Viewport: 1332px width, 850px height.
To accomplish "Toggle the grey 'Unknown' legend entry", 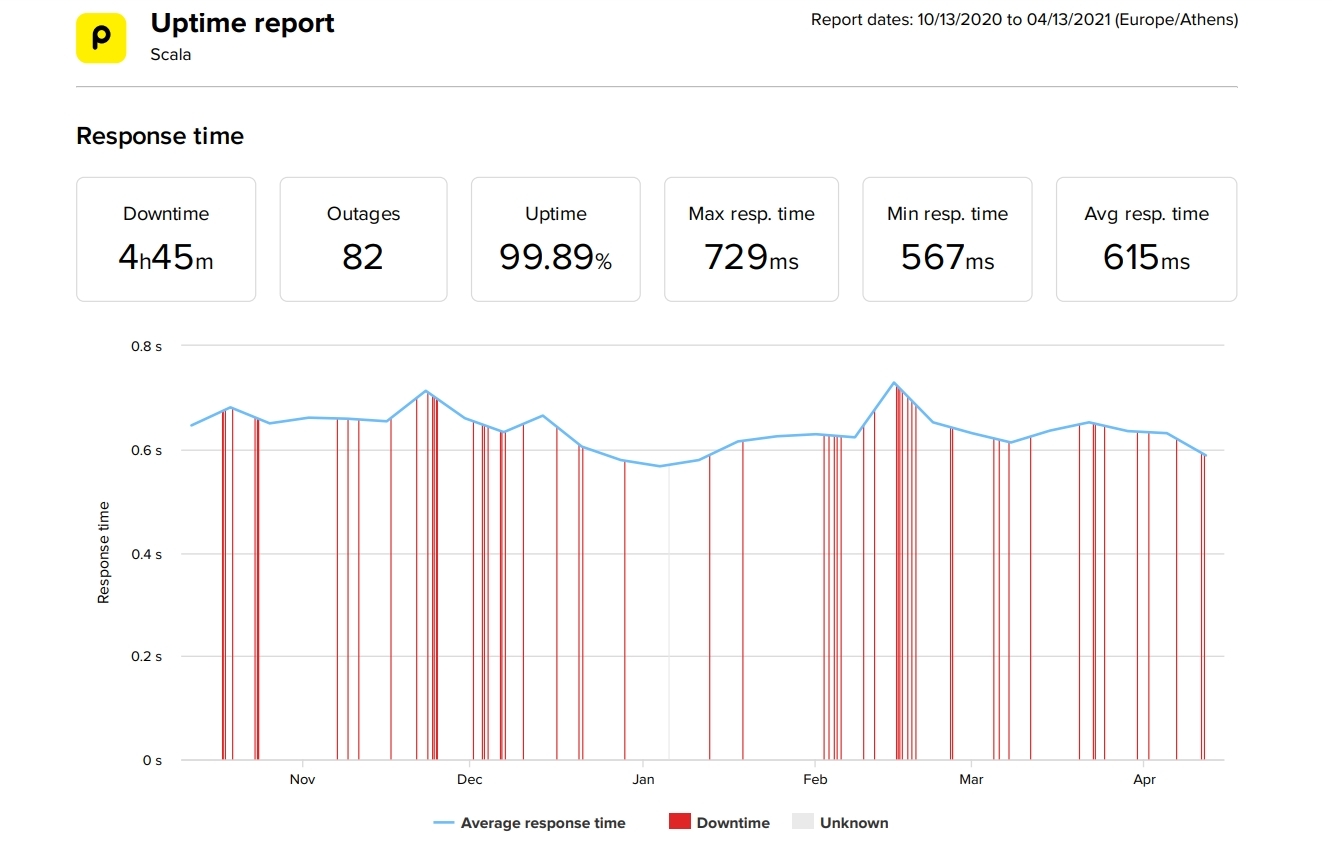I will (840, 823).
